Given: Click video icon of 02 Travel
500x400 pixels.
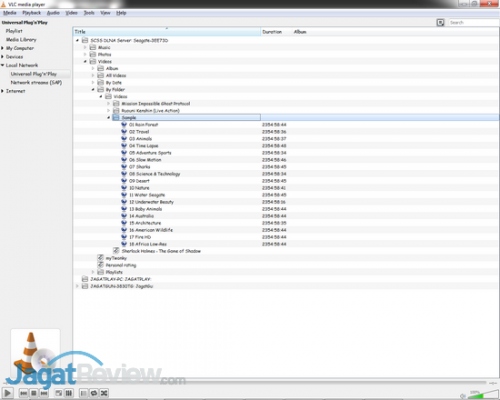Looking at the screenshot, I should (x=124, y=132).
